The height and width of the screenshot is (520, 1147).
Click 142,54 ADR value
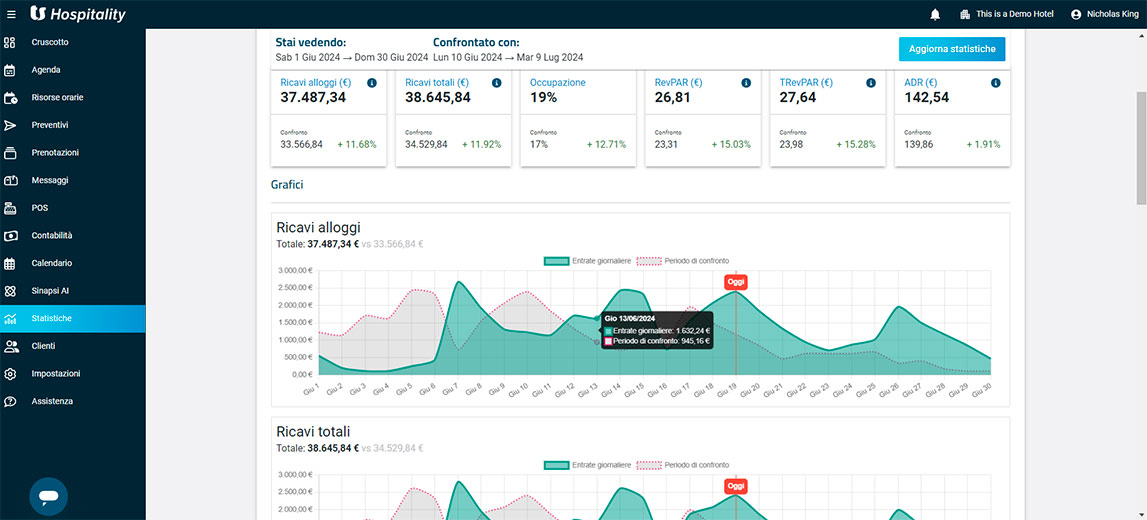pos(927,98)
